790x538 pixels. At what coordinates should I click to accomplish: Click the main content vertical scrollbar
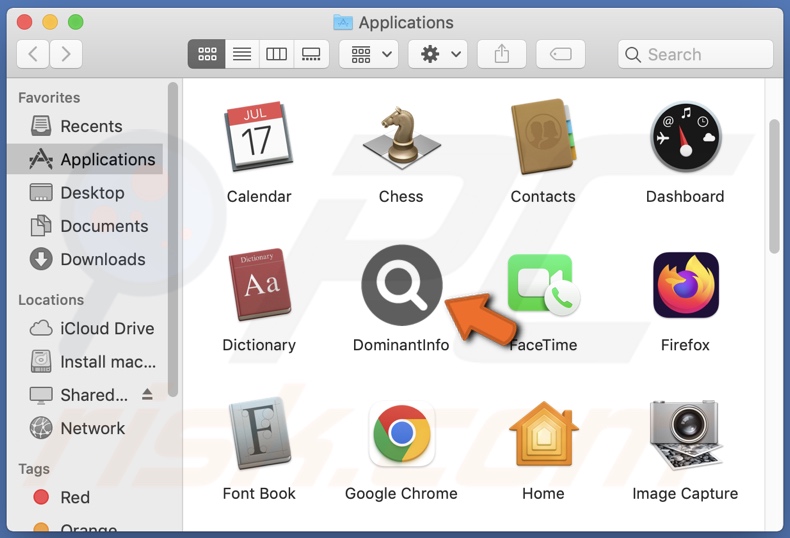[774, 186]
